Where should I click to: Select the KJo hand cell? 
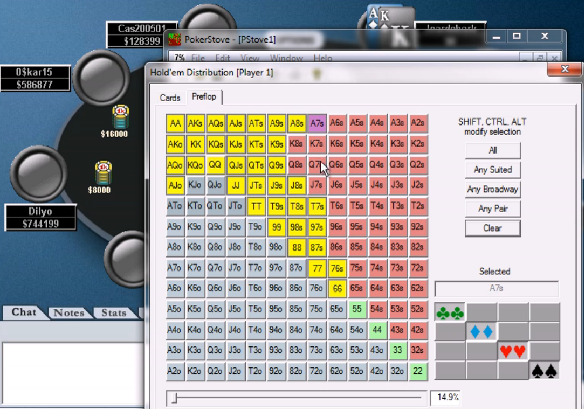pyautogui.click(x=196, y=186)
